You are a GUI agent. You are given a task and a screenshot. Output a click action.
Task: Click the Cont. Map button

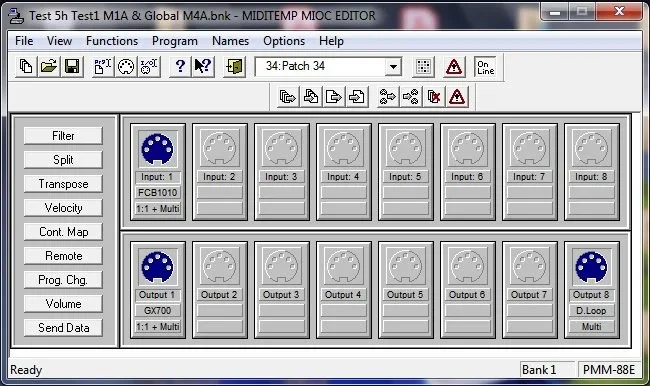click(x=63, y=232)
